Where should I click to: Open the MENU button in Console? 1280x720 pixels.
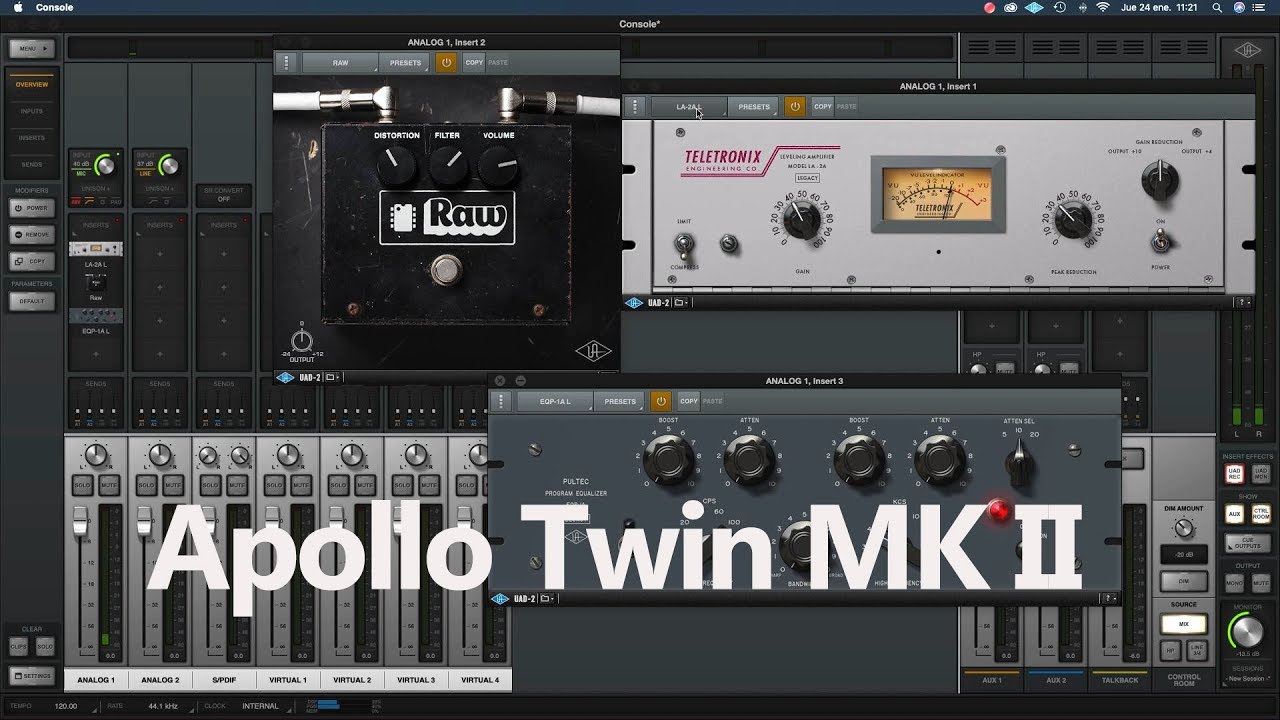pos(31,48)
